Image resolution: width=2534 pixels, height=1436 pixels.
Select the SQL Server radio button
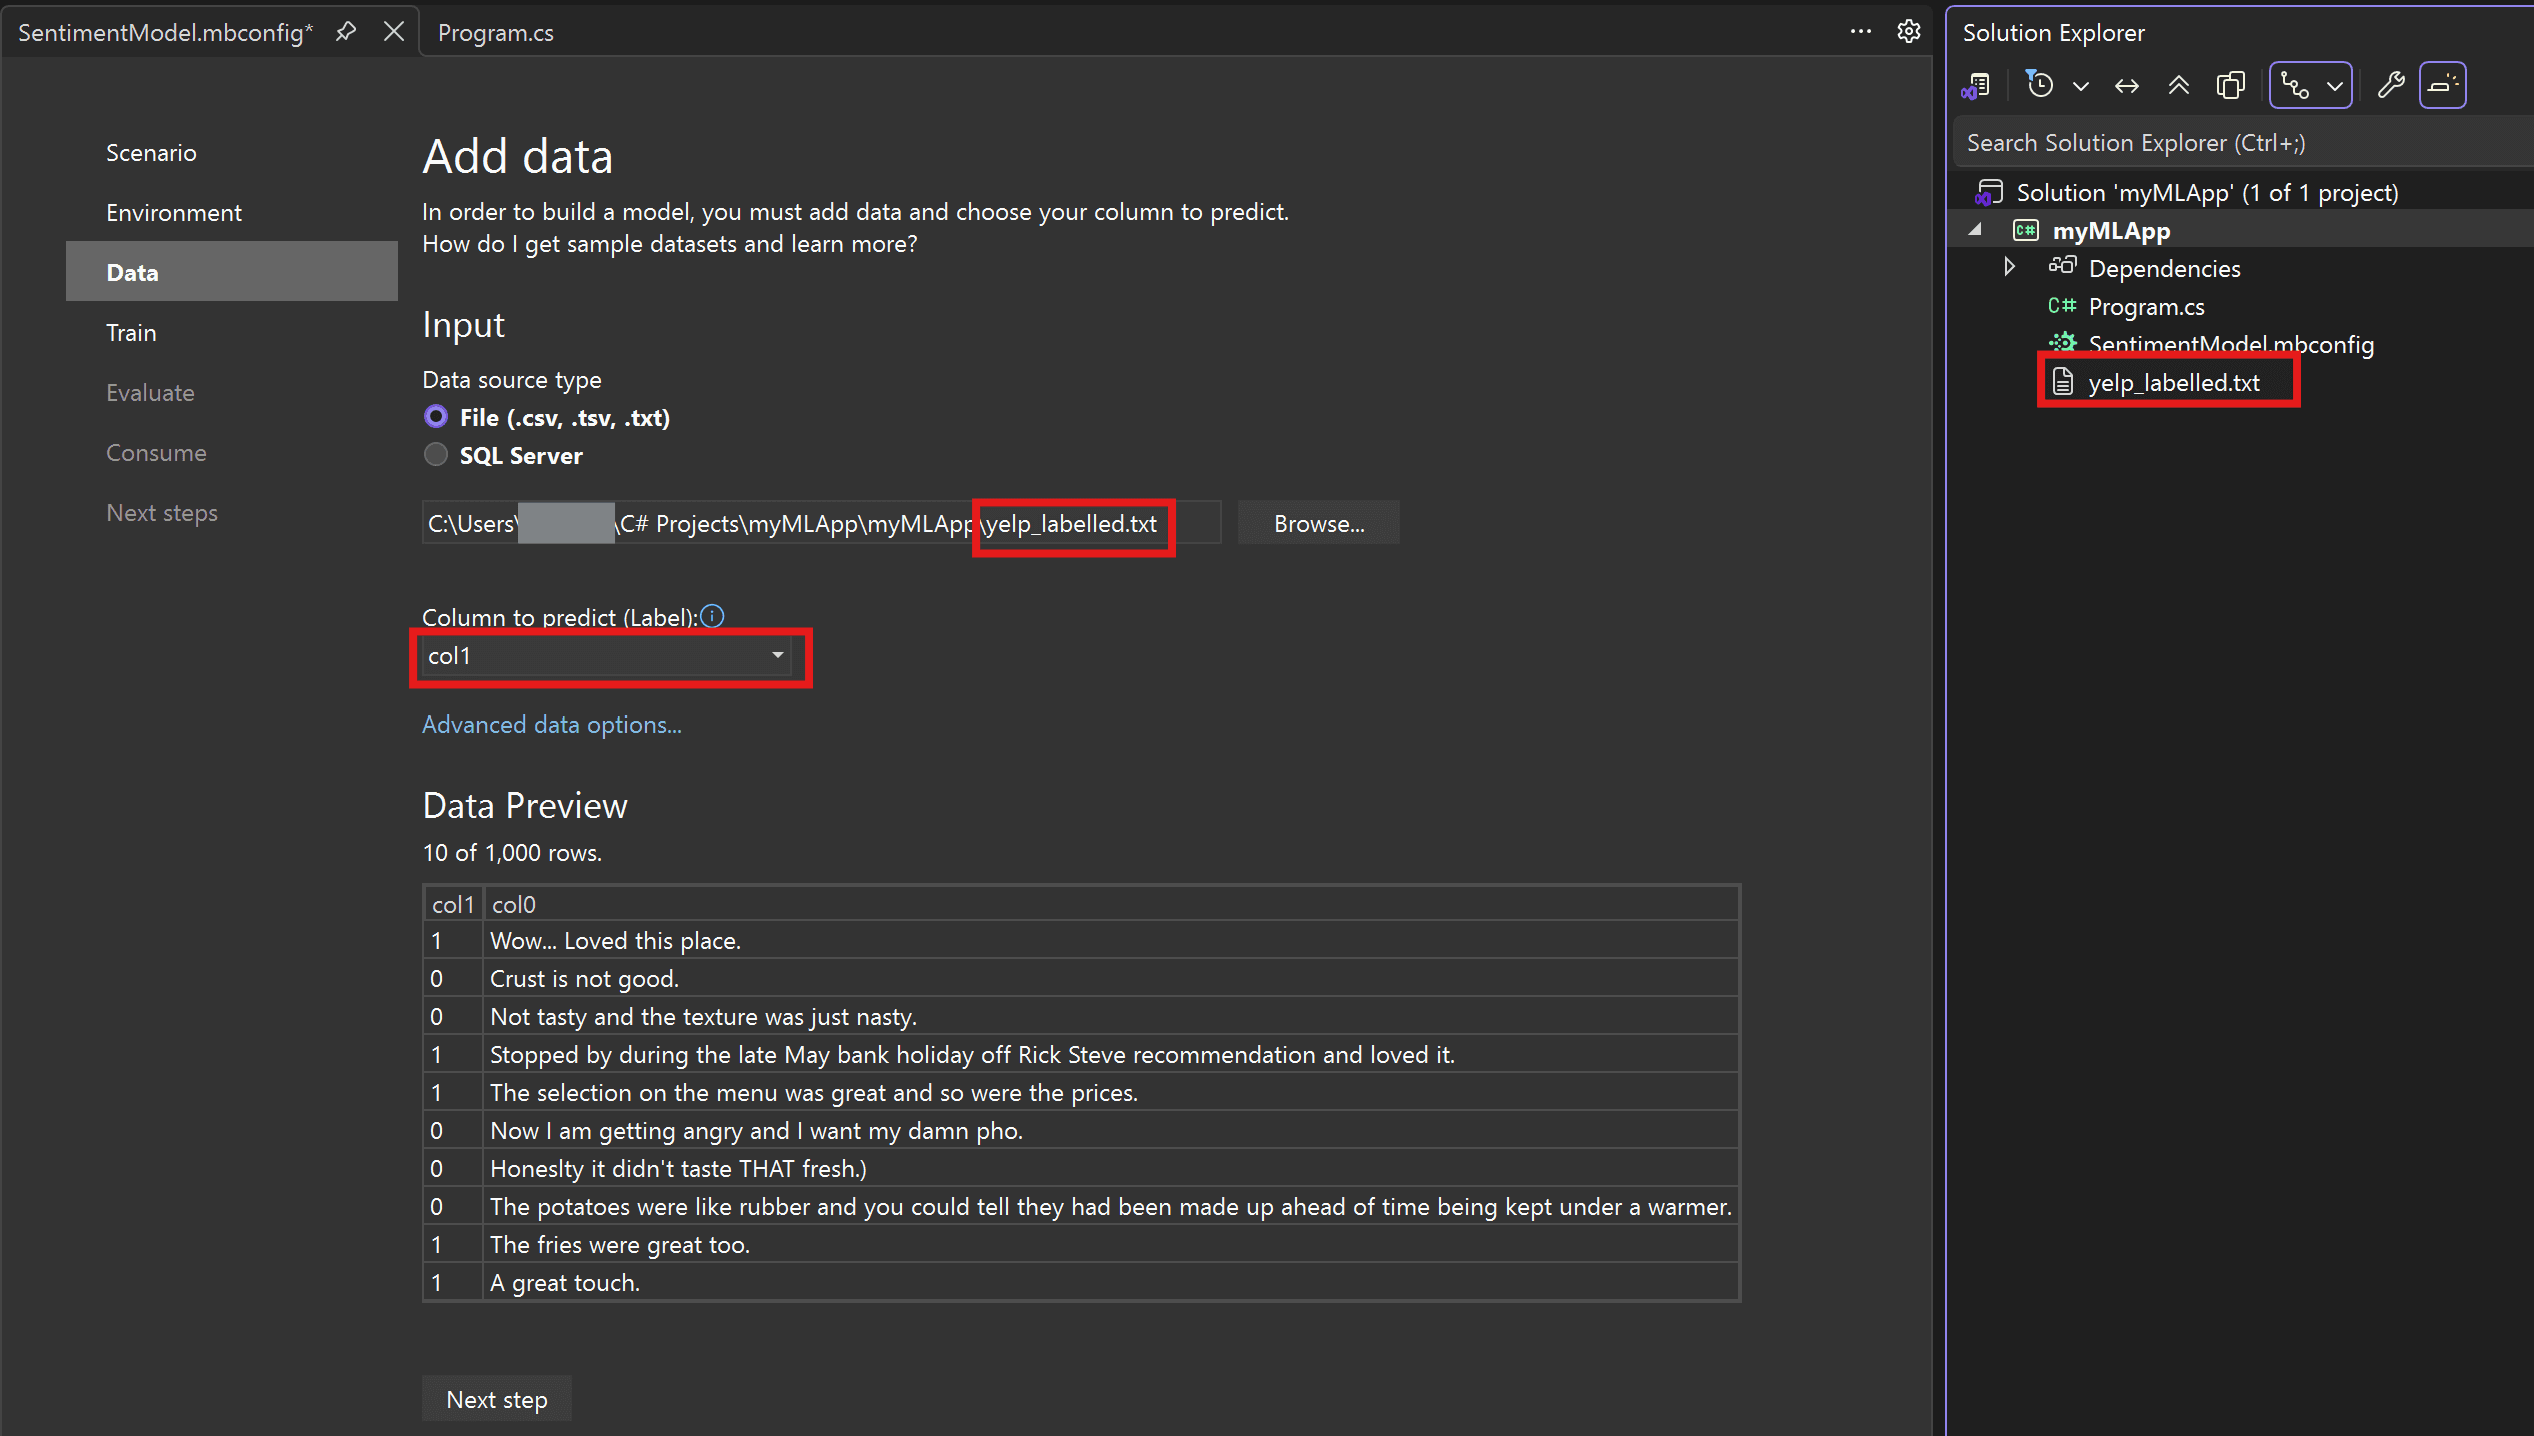pos(436,455)
